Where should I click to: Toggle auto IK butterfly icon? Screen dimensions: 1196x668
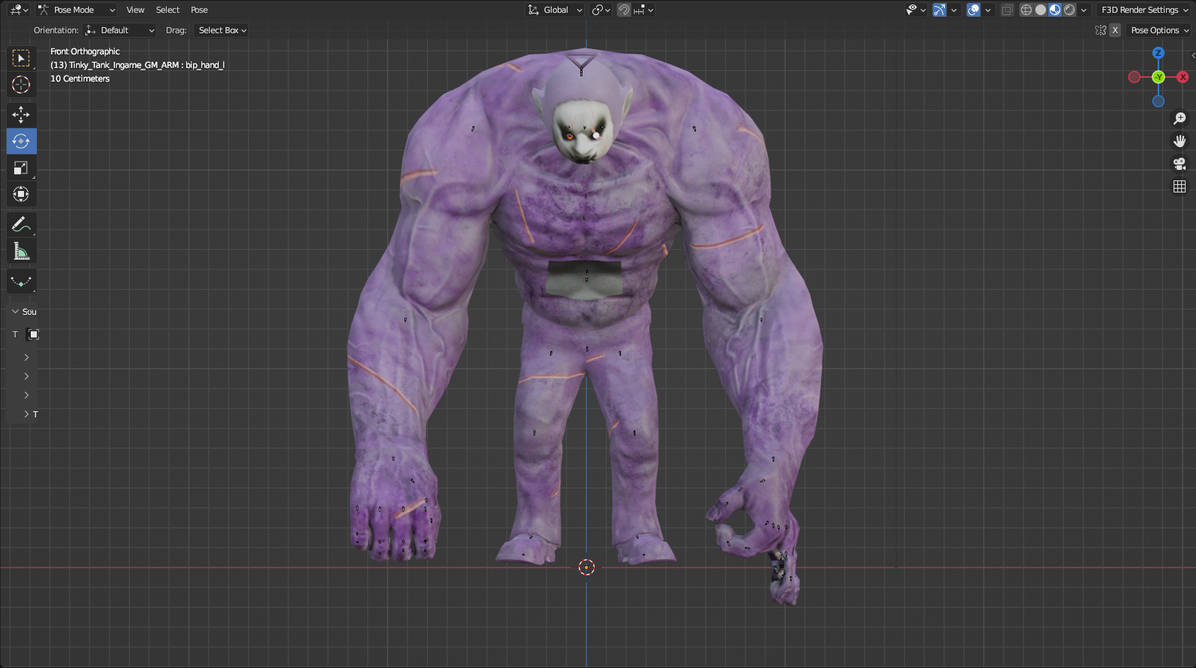point(1100,31)
